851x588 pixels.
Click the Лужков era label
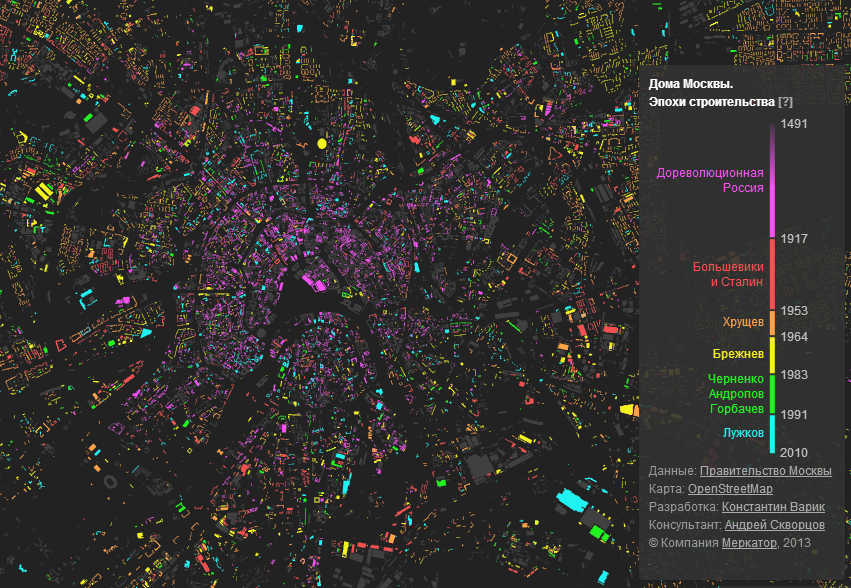[x=744, y=433]
